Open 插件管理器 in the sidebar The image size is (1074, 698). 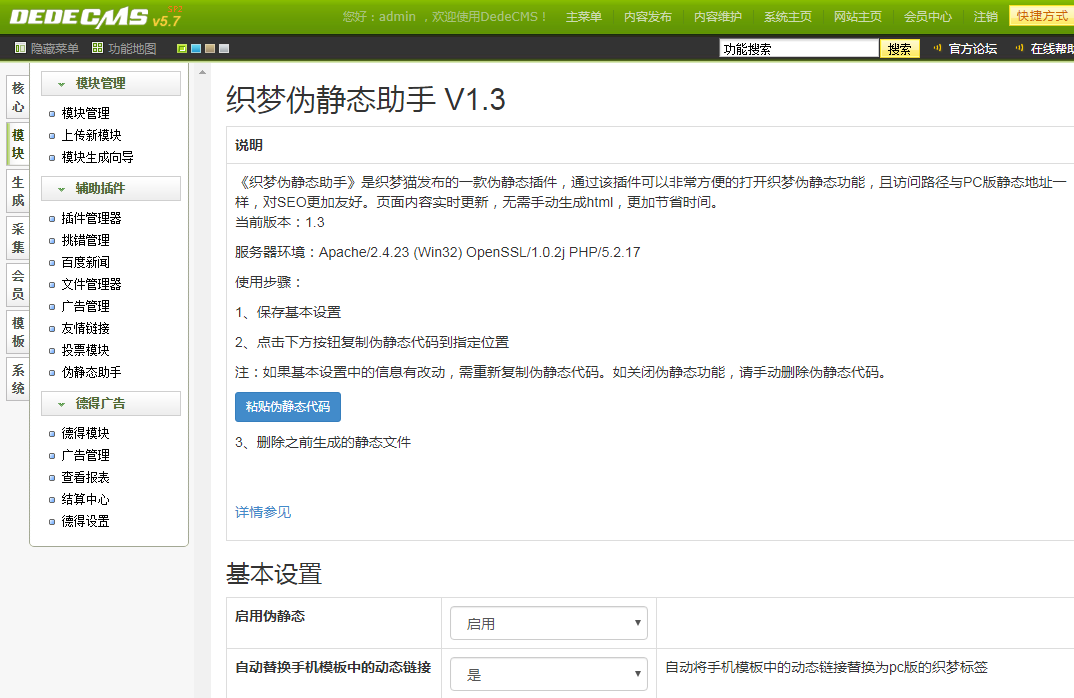tap(91, 218)
